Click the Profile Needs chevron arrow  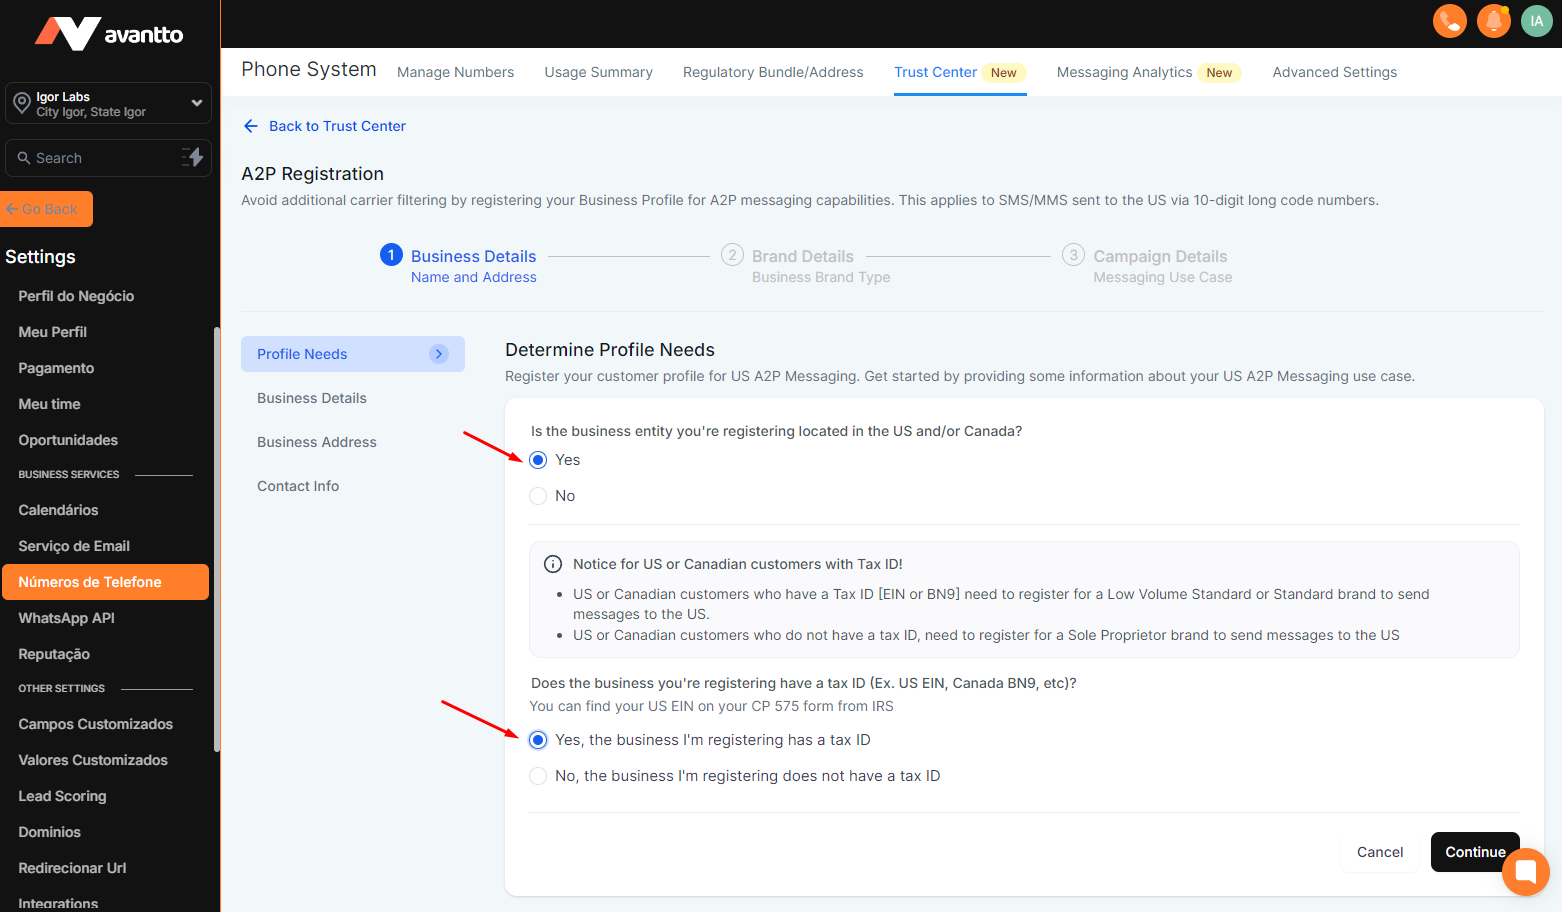pyautogui.click(x=439, y=354)
